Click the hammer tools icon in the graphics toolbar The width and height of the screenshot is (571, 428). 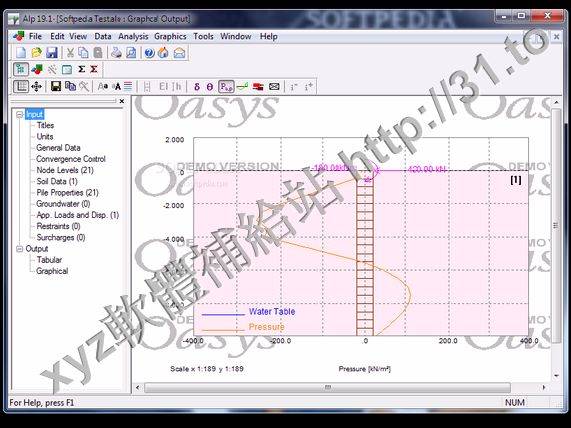coord(84,86)
